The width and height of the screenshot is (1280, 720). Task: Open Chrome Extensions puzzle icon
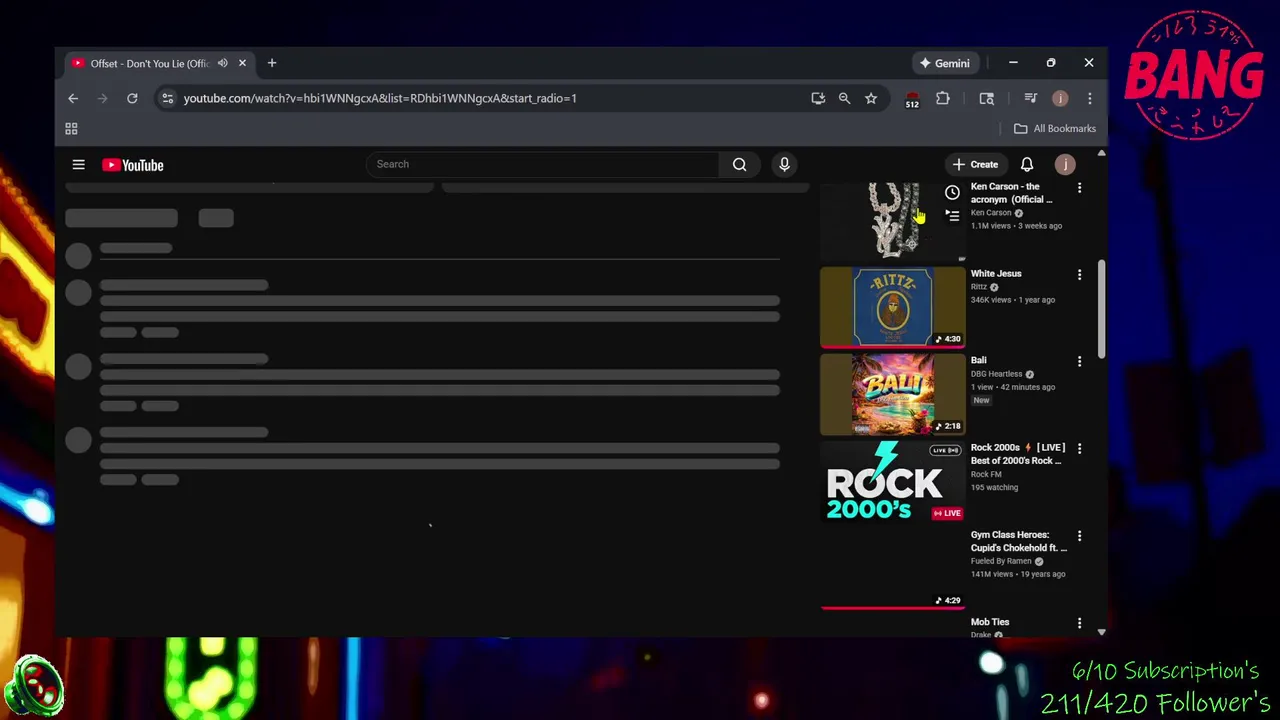[943, 98]
